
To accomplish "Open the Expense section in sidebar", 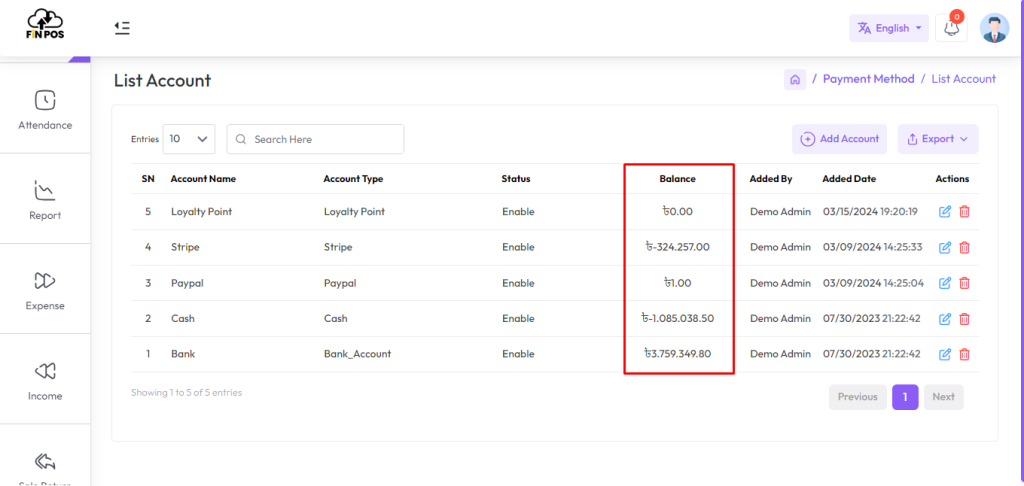I will [x=45, y=289].
